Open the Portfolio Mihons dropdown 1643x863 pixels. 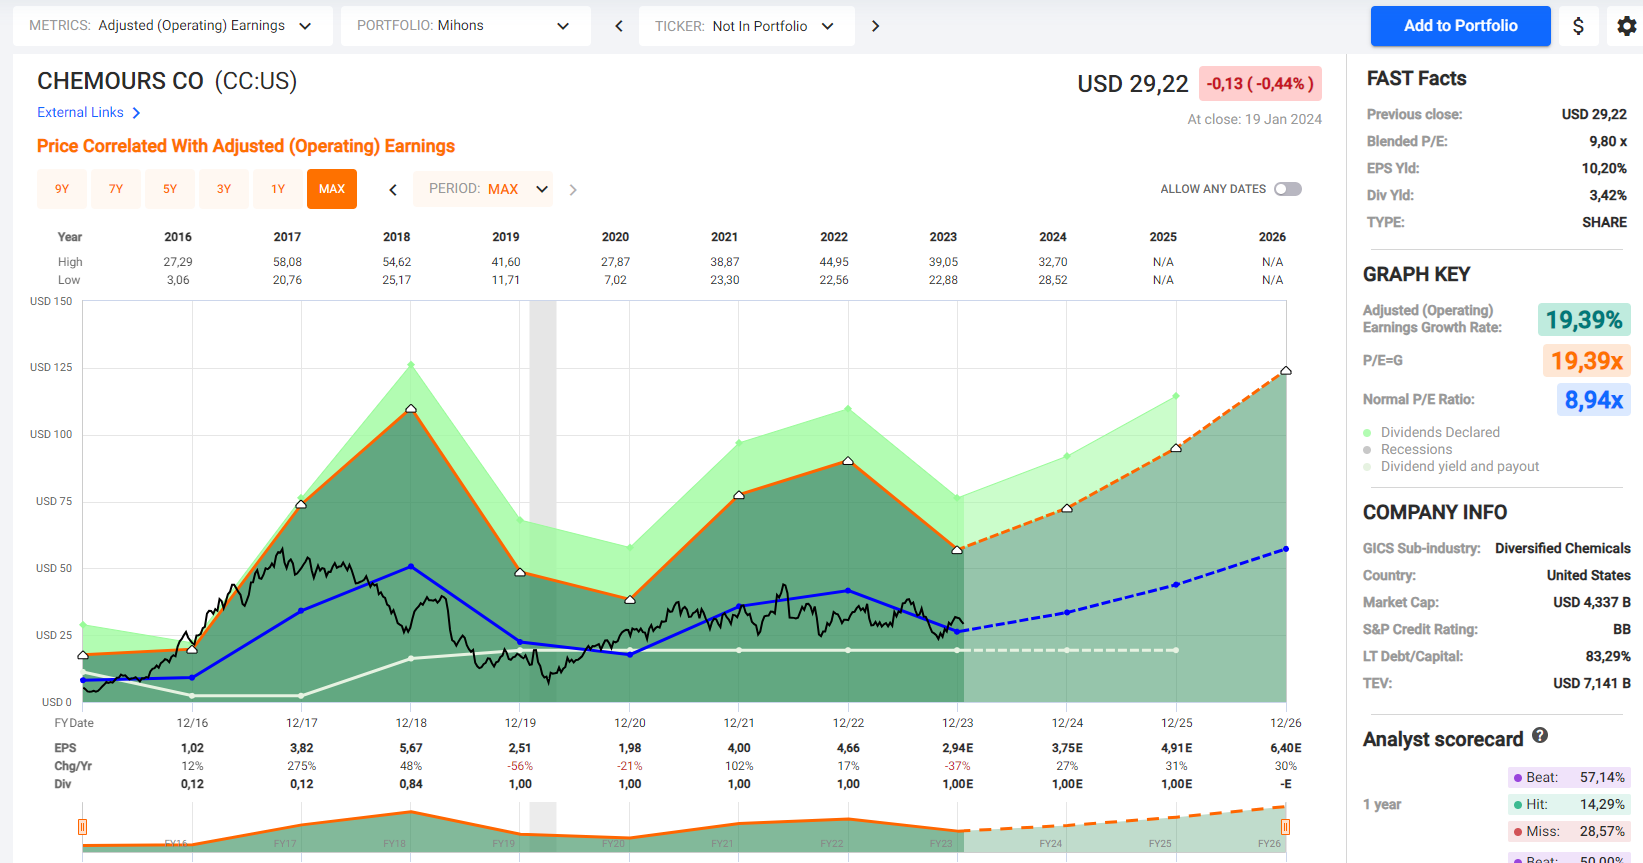(x=465, y=26)
